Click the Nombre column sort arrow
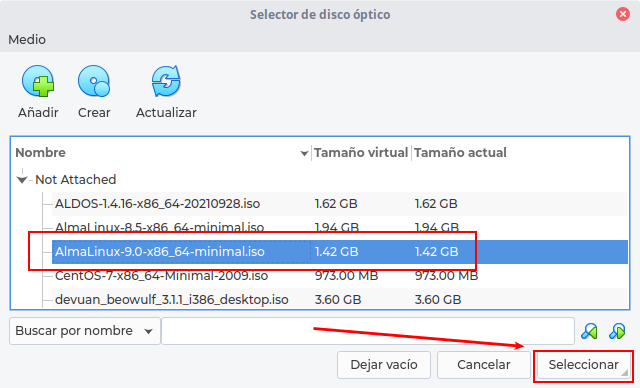 coord(304,153)
